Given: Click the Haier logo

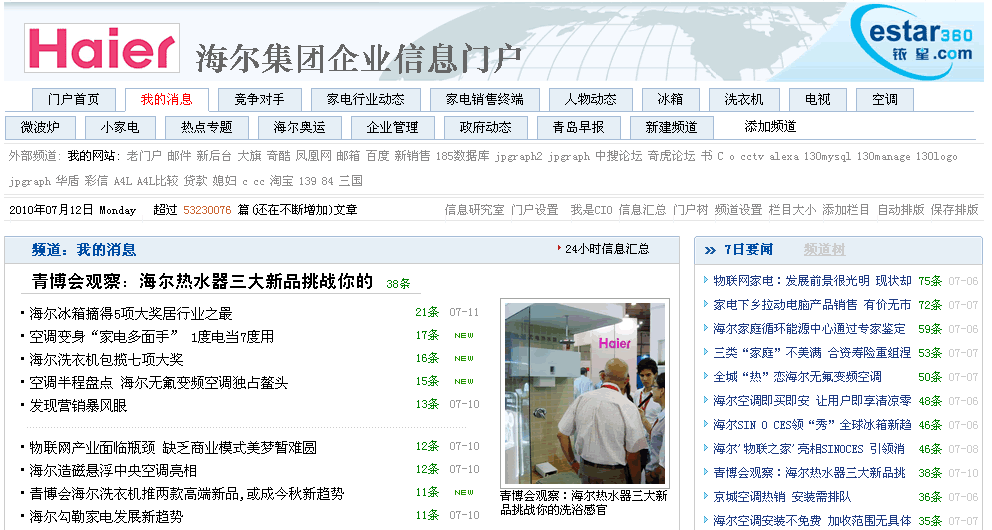Looking at the screenshot, I should [102, 48].
